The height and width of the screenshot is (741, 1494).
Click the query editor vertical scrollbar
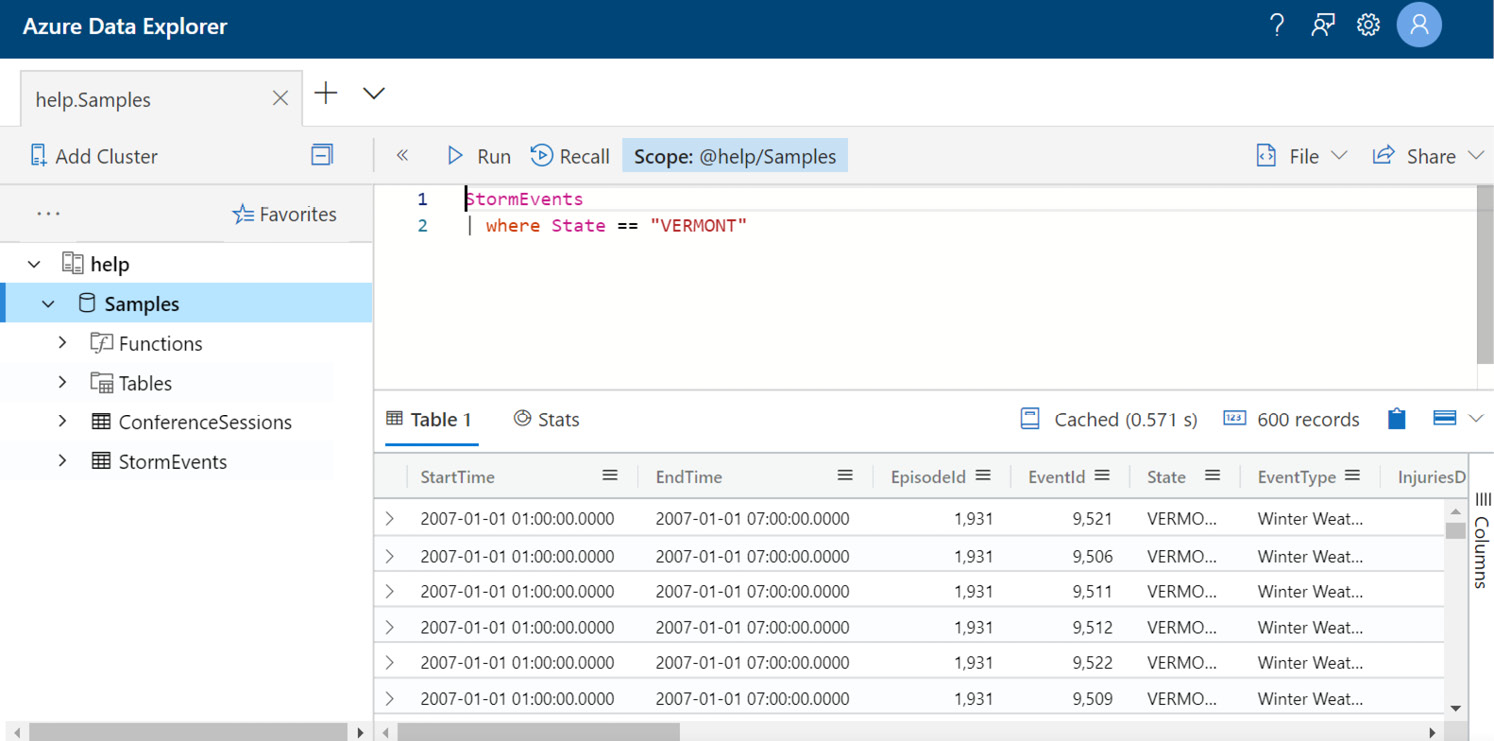pyautogui.click(x=1485, y=275)
